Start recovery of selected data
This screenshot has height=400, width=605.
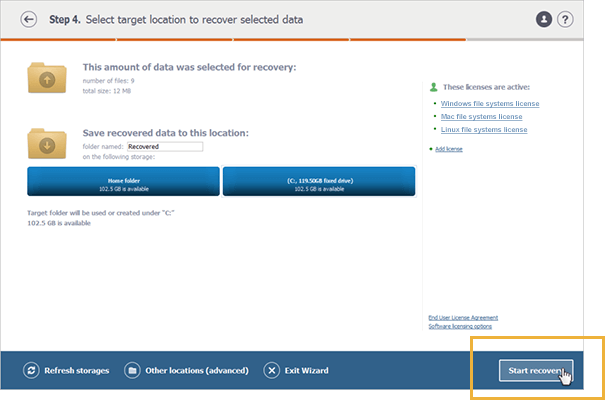(x=536, y=371)
